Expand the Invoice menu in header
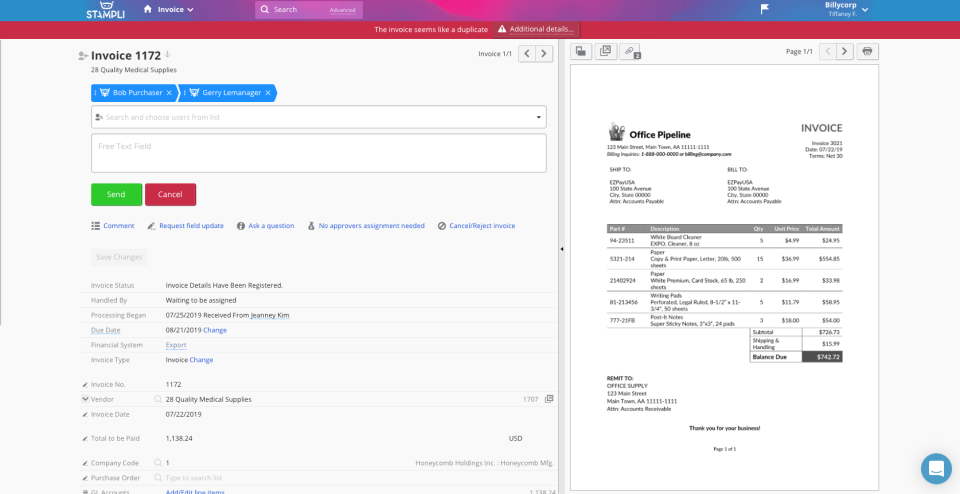960x494 pixels. coord(176,10)
